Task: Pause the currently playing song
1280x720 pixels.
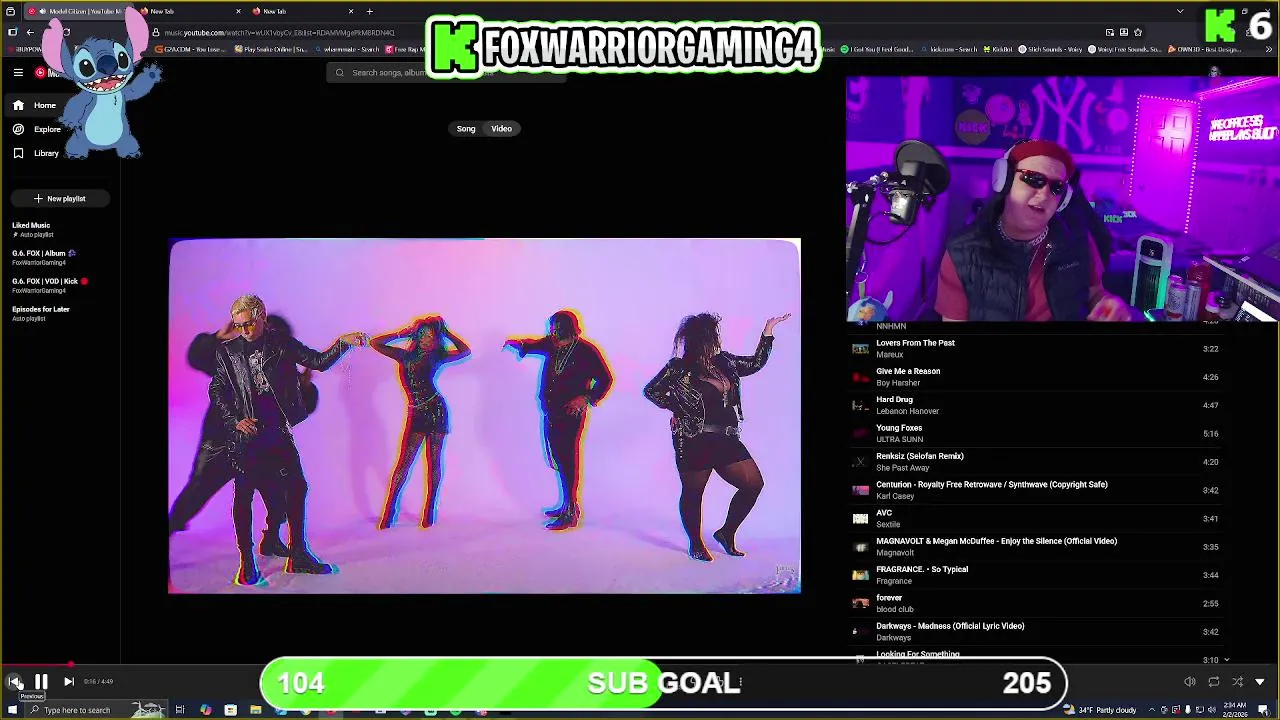Action: tap(41, 682)
